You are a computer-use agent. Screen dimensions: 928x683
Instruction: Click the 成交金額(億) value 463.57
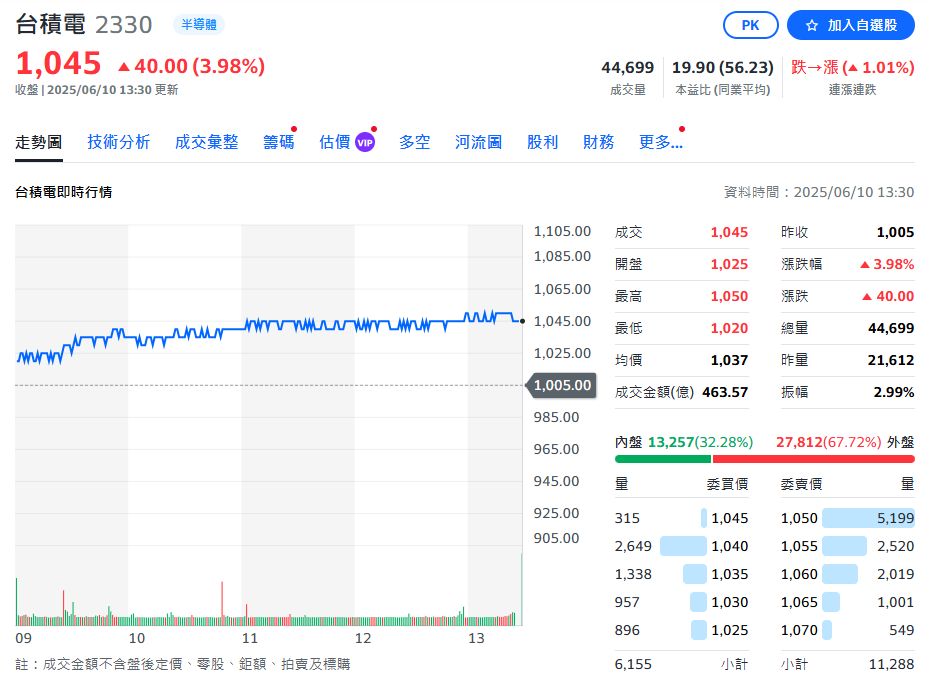tap(725, 392)
